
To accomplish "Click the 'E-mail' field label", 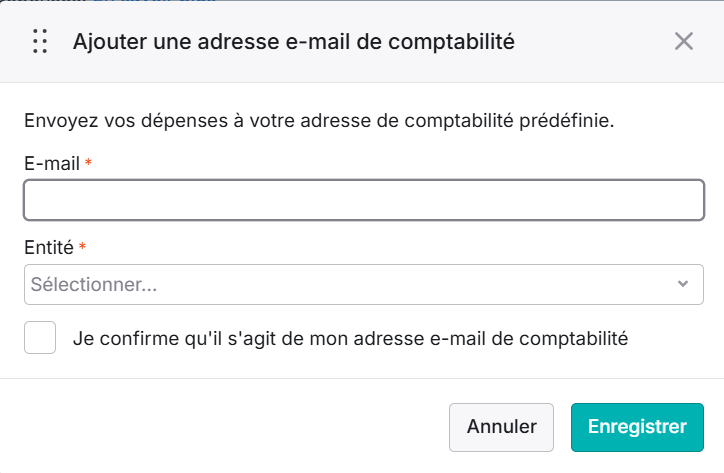I will [52, 164].
